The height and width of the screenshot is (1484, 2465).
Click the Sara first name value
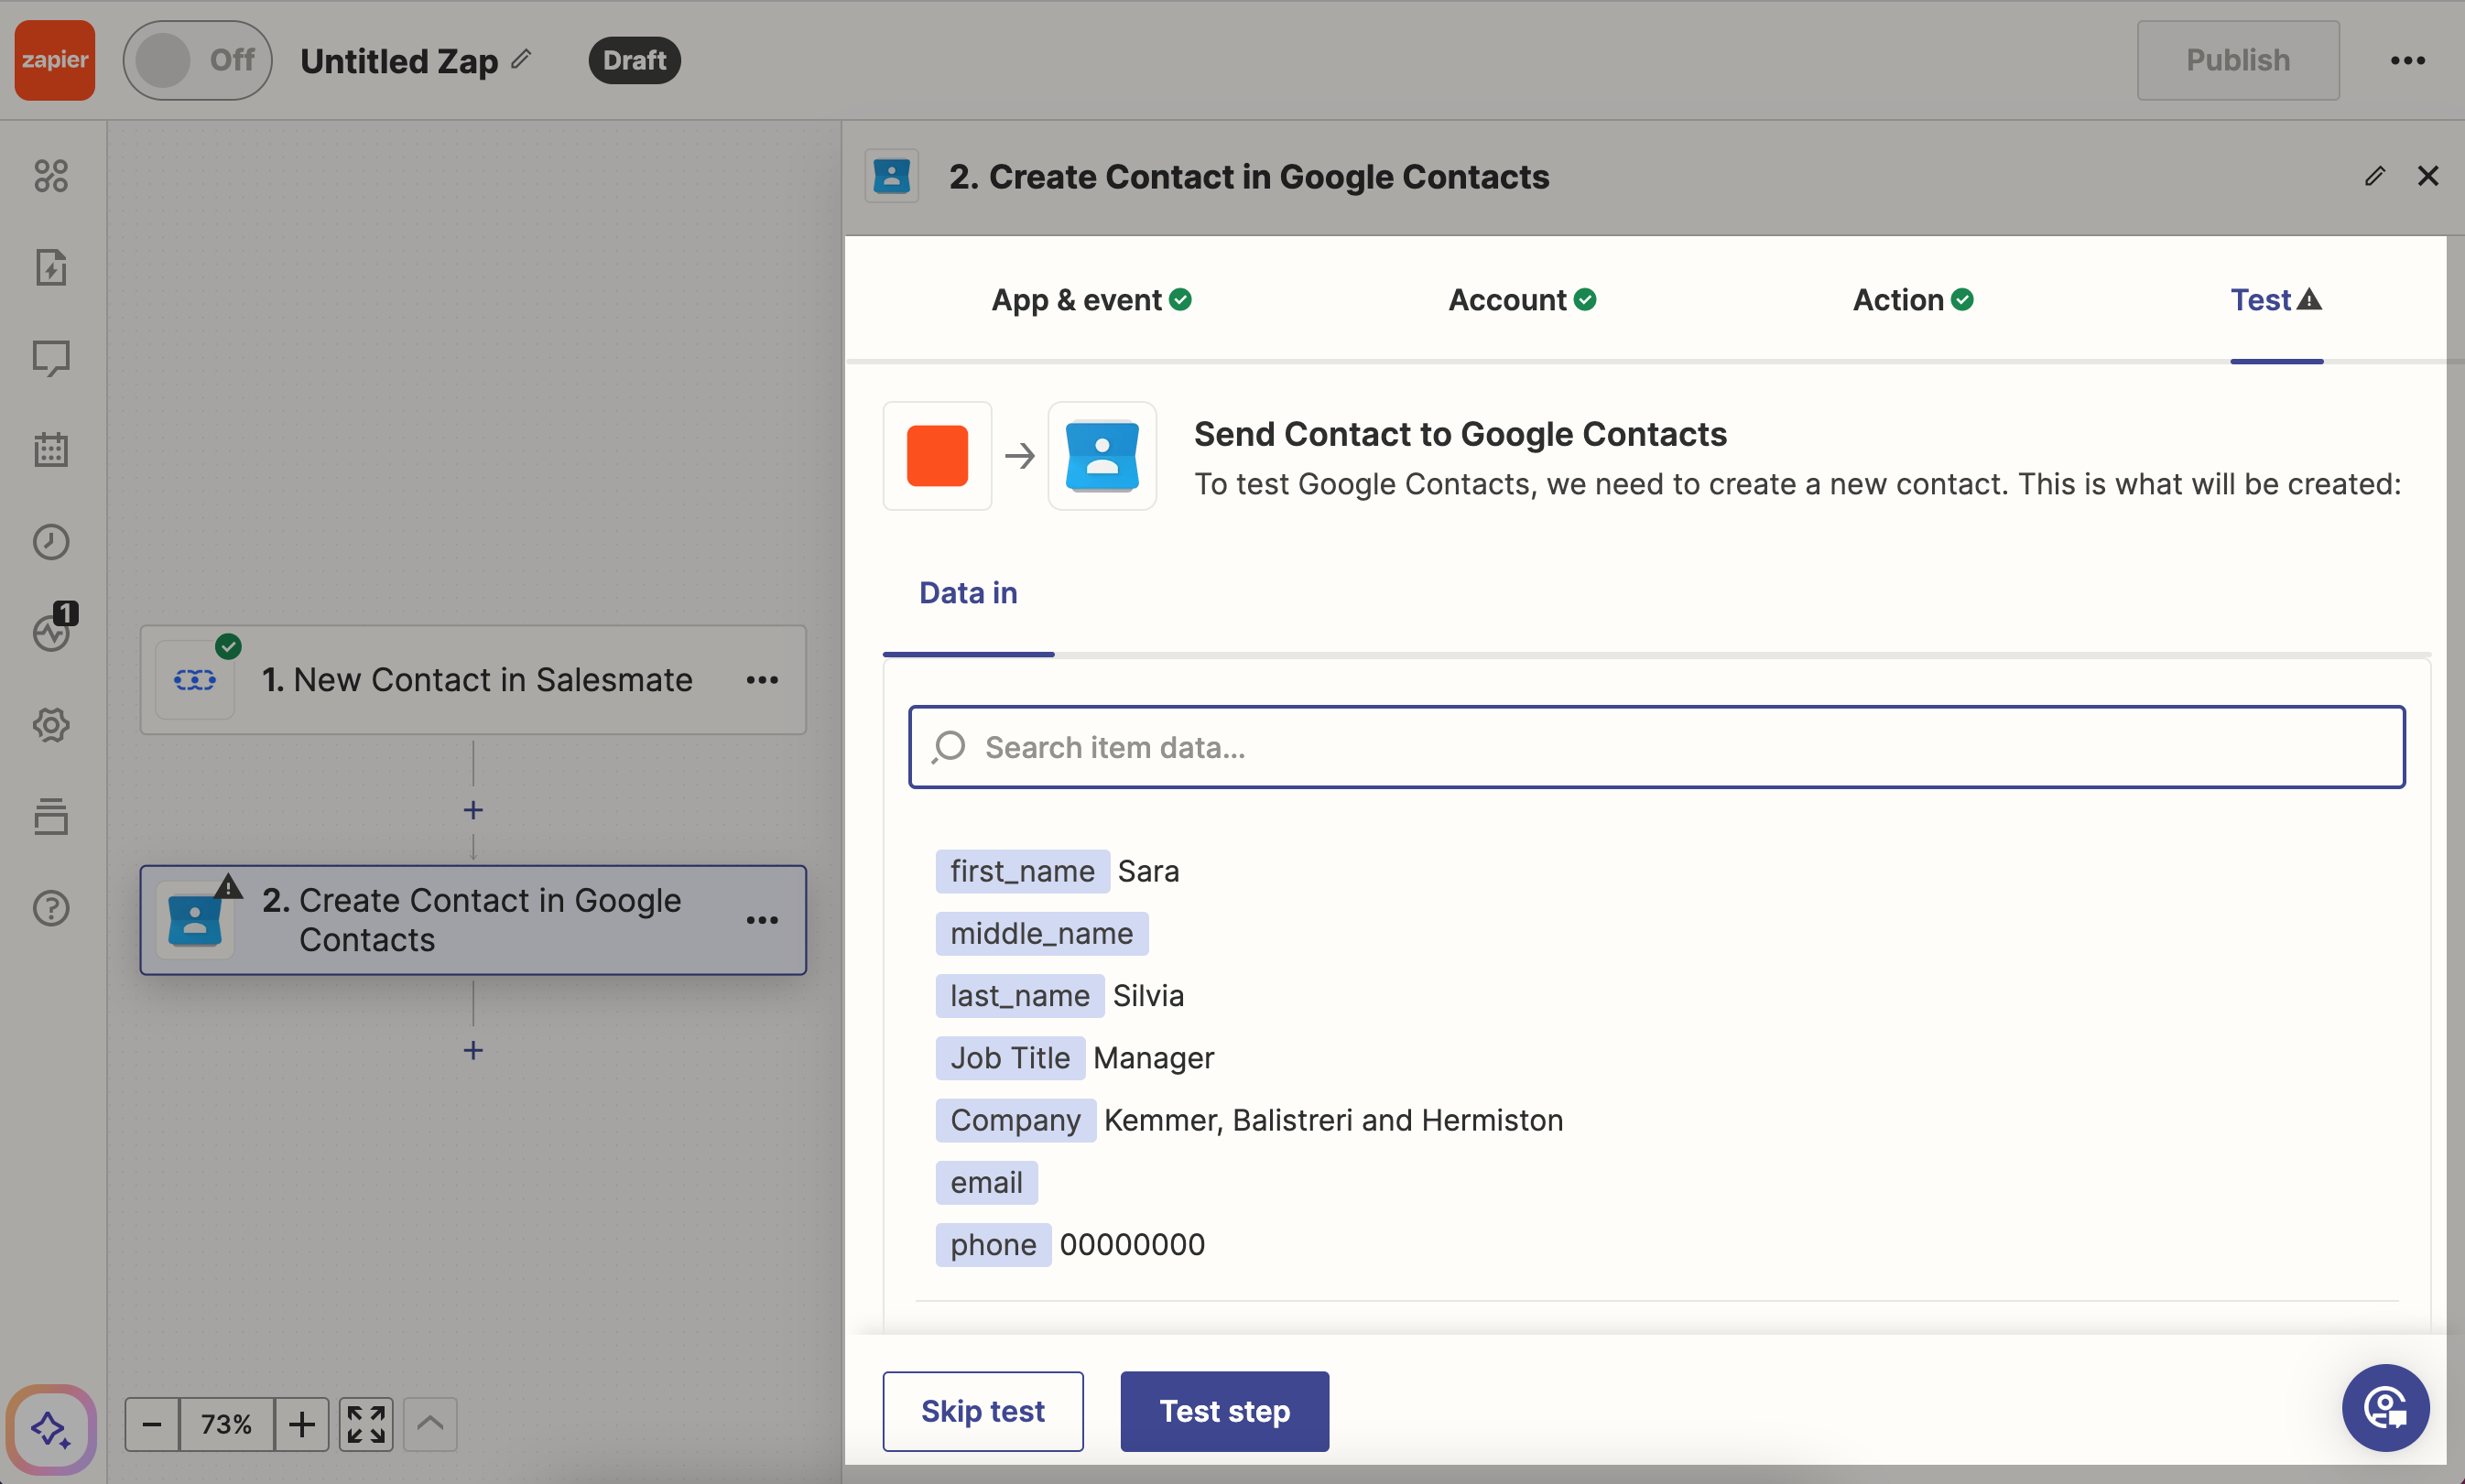(1148, 871)
